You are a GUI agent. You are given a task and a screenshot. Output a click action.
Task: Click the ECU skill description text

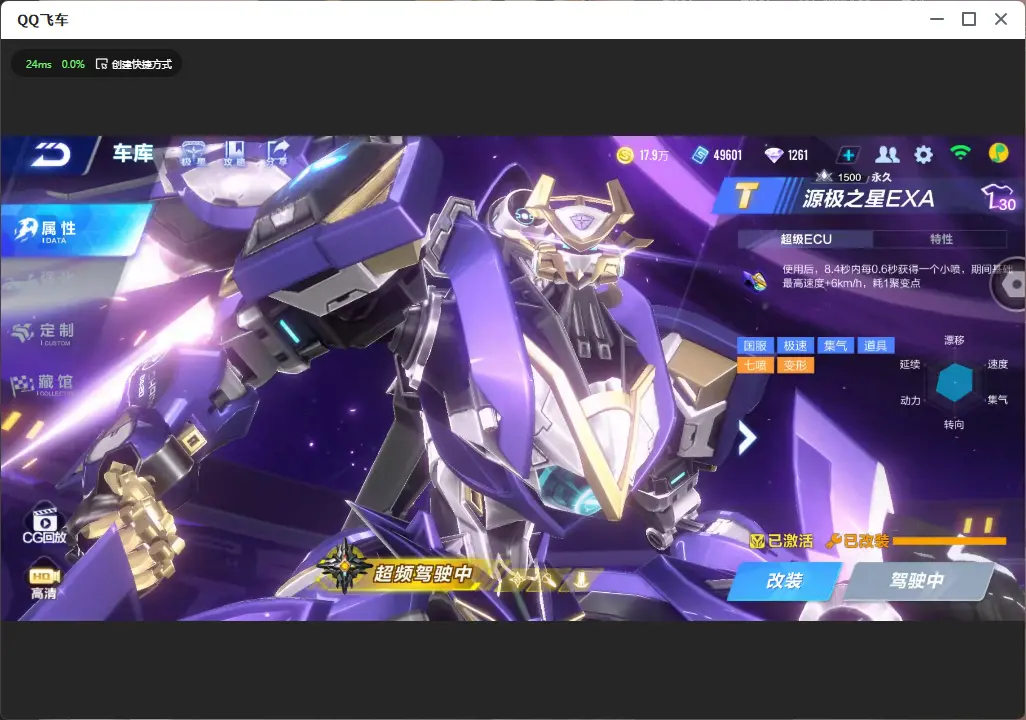click(896, 276)
